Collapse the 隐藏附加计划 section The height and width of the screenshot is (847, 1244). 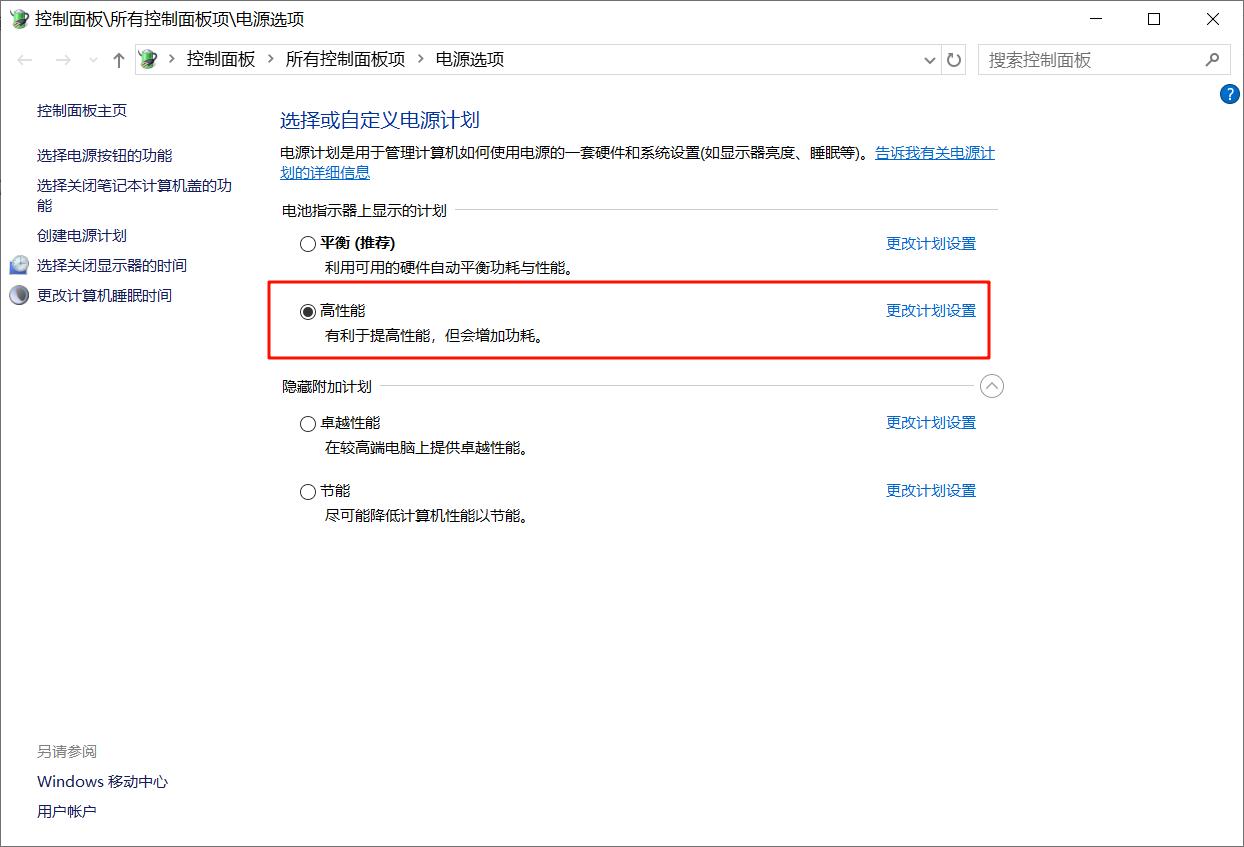[x=991, y=386]
